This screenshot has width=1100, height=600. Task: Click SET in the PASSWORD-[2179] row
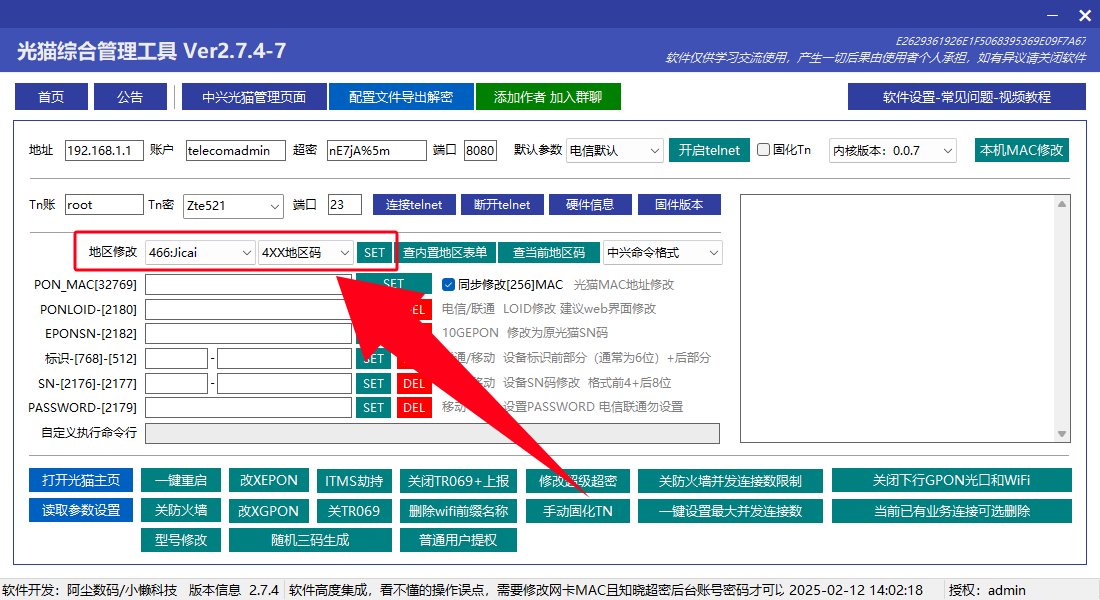(373, 407)
